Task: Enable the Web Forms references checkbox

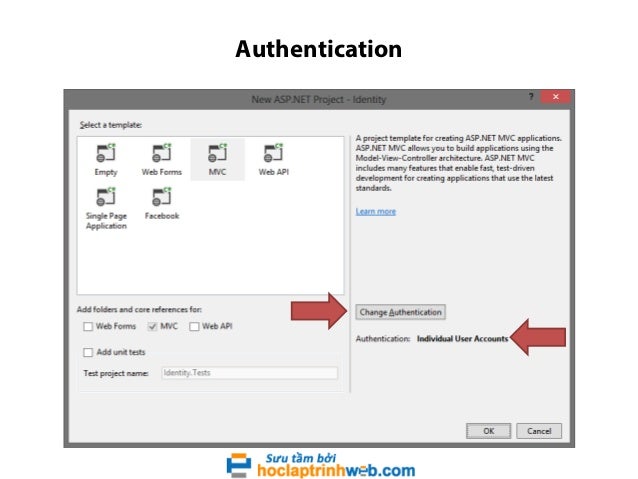Action: coord(88,326)
